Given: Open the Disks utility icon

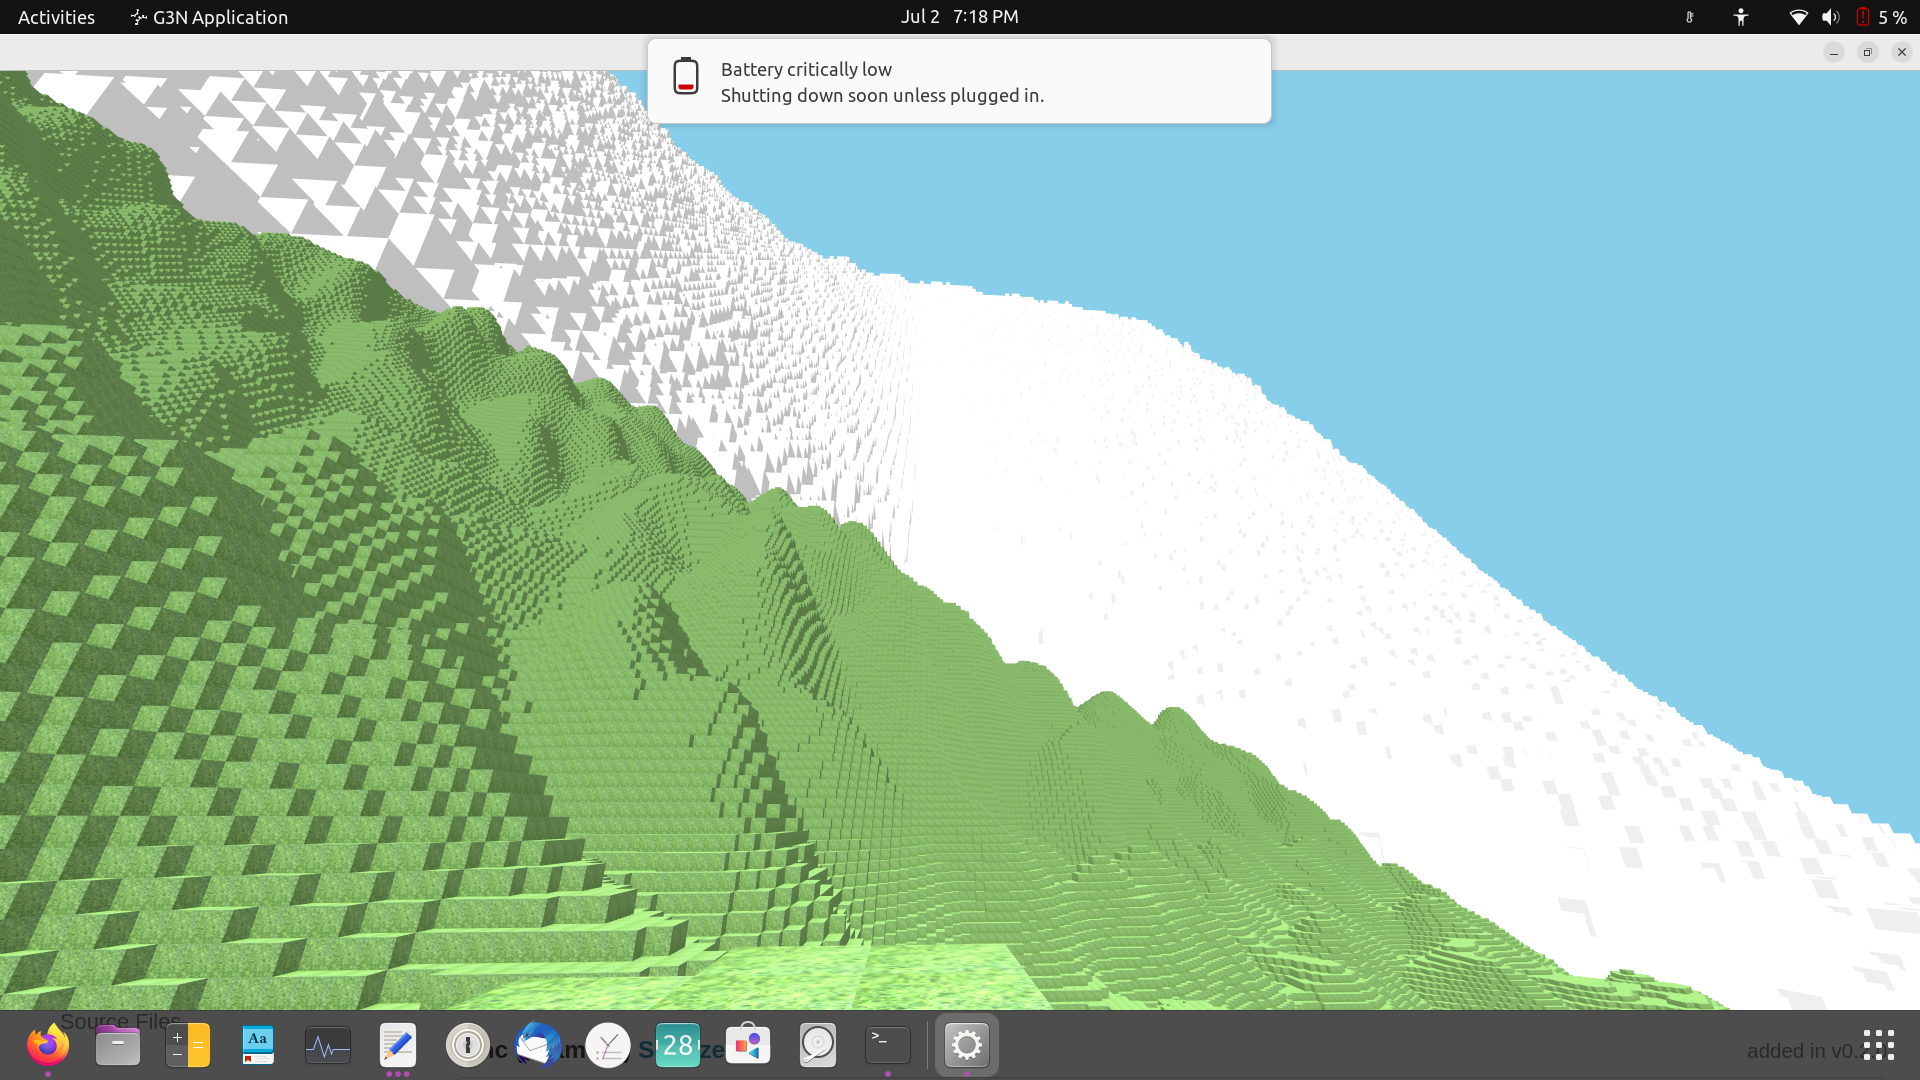Looking at the screenshot, I should coord(818,1046).
